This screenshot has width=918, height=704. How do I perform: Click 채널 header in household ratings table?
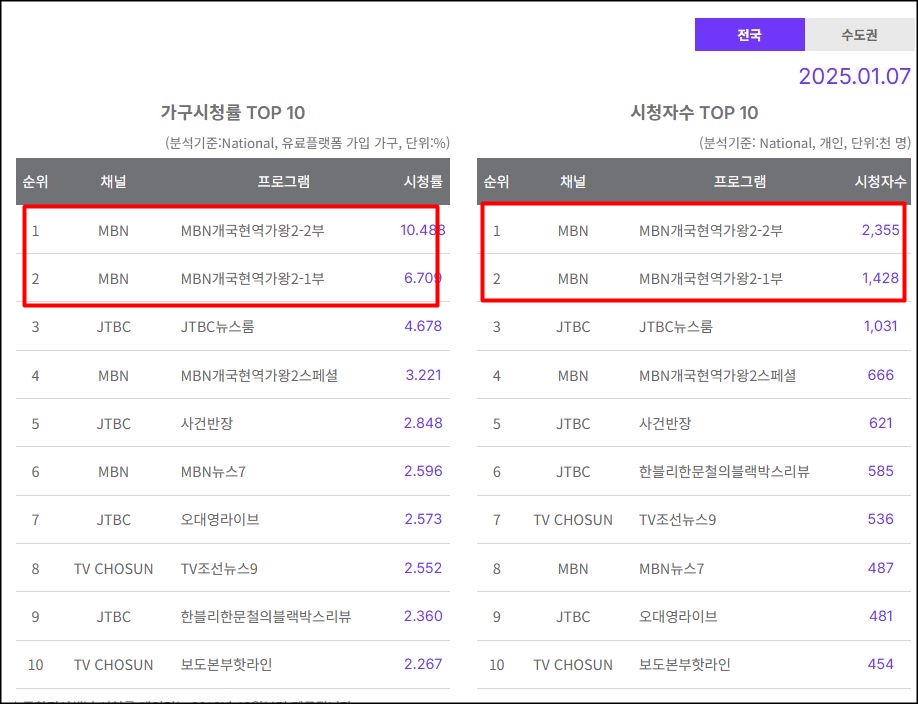(x=113, y=182)
